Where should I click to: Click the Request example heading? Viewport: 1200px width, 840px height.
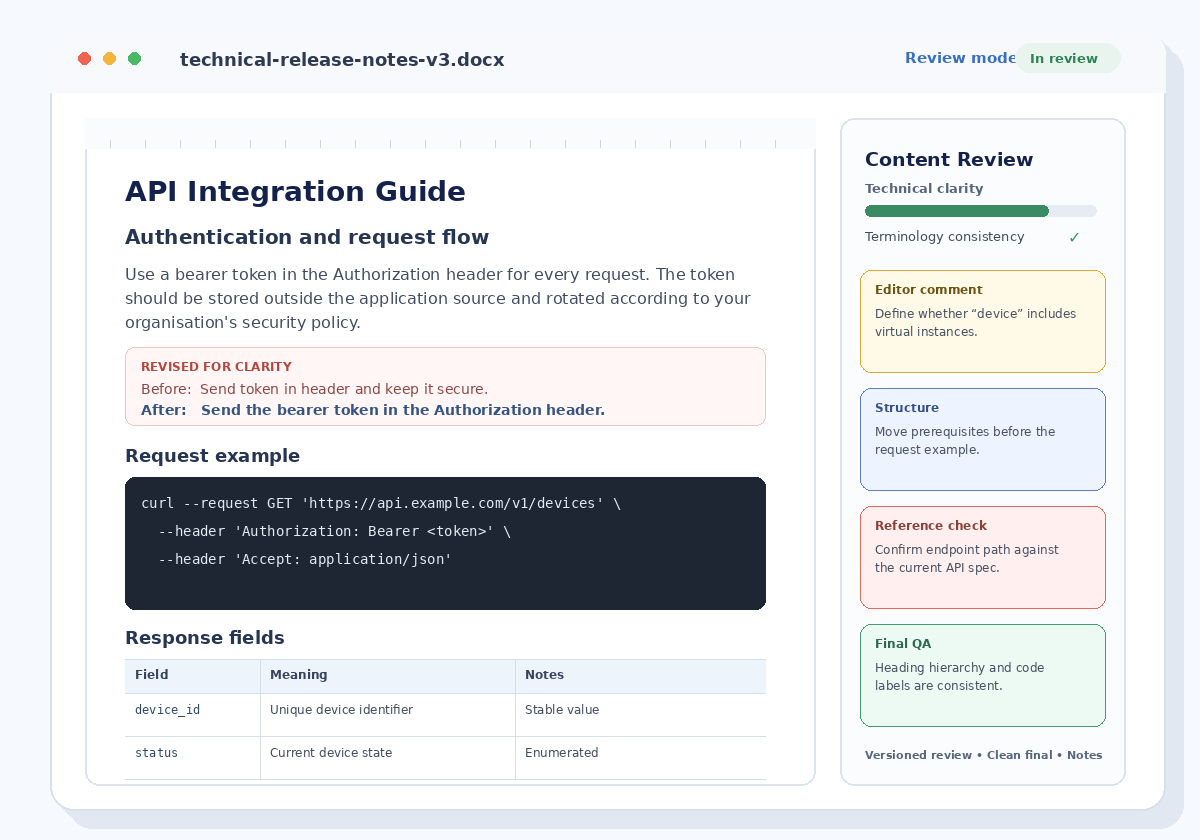click(x=212, y=456)
